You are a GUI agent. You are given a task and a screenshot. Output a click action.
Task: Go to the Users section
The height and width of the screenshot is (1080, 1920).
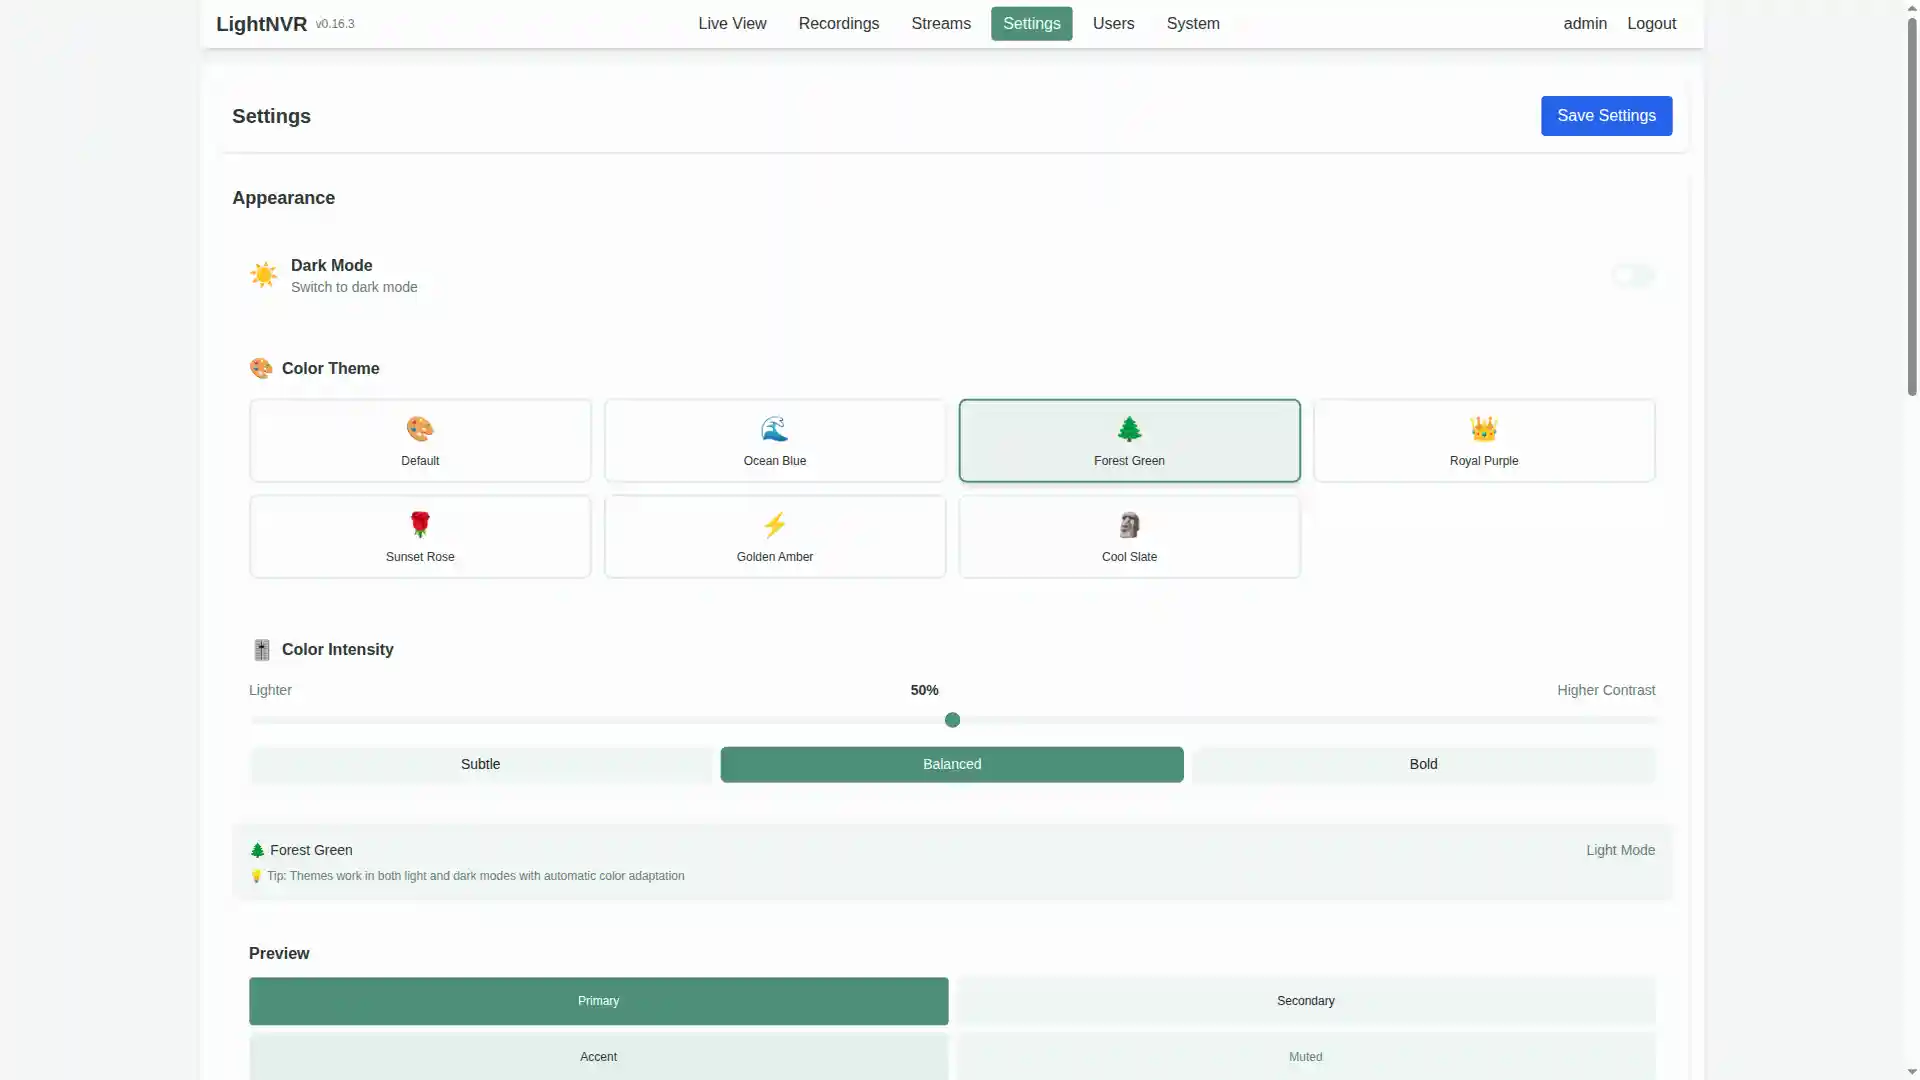tap(1113, 23)
